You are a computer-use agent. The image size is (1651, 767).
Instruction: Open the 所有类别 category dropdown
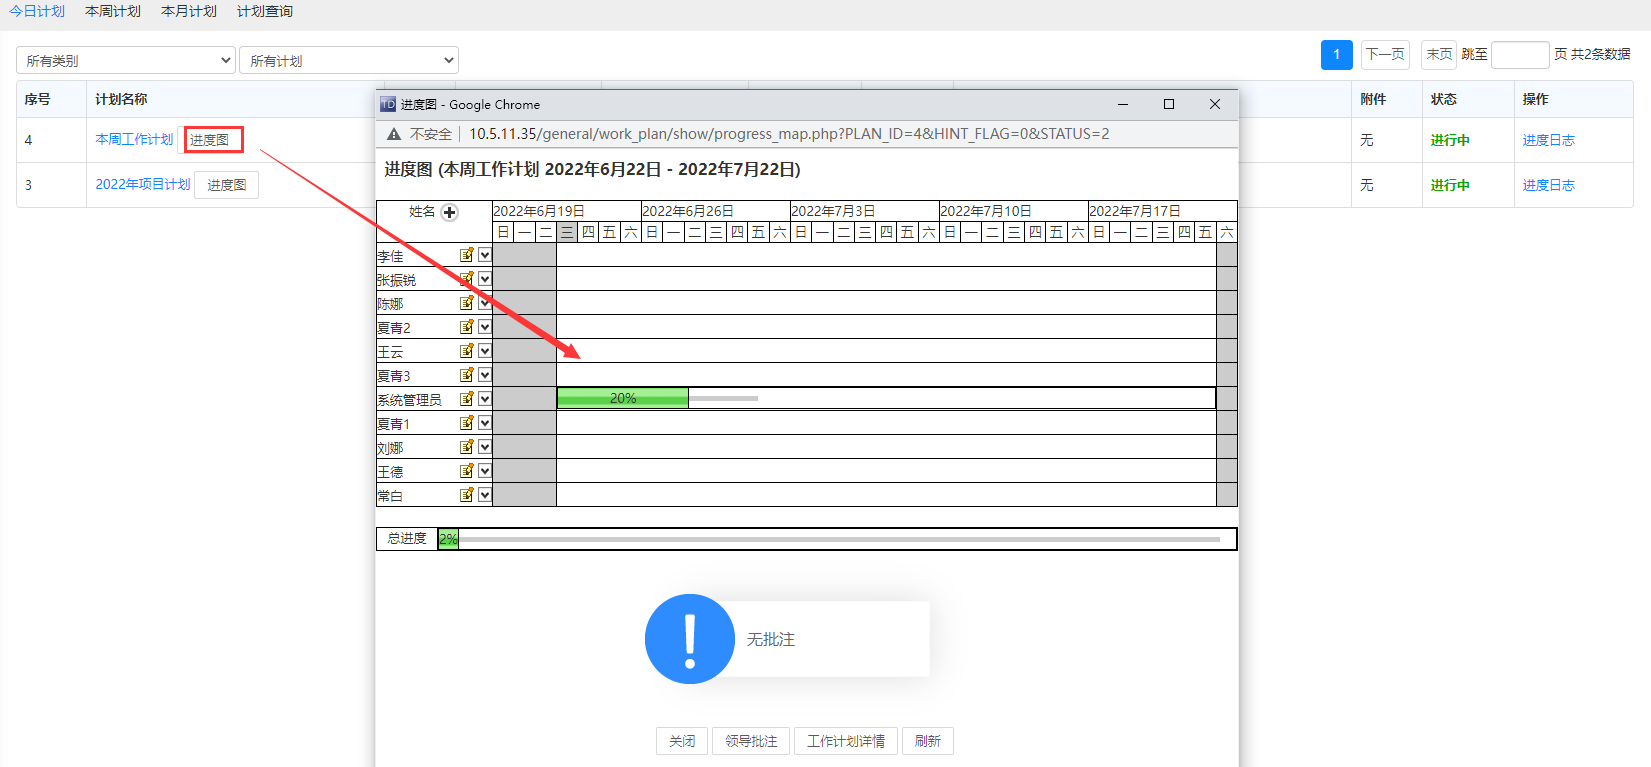click(x=126, y=60)
